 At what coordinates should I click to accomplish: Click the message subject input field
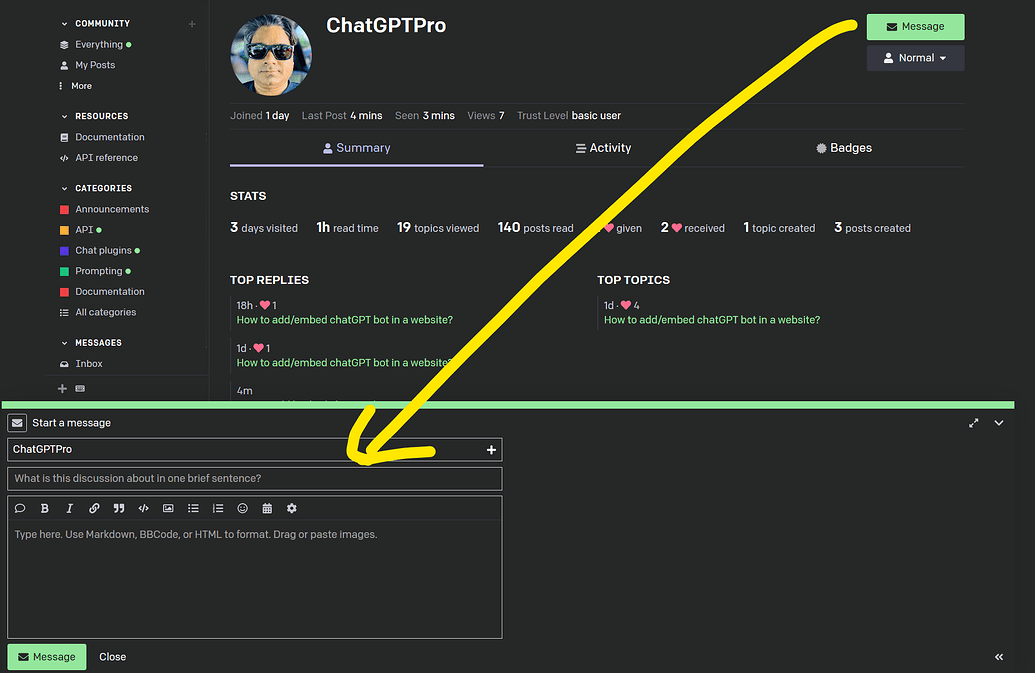coord(255,478)
